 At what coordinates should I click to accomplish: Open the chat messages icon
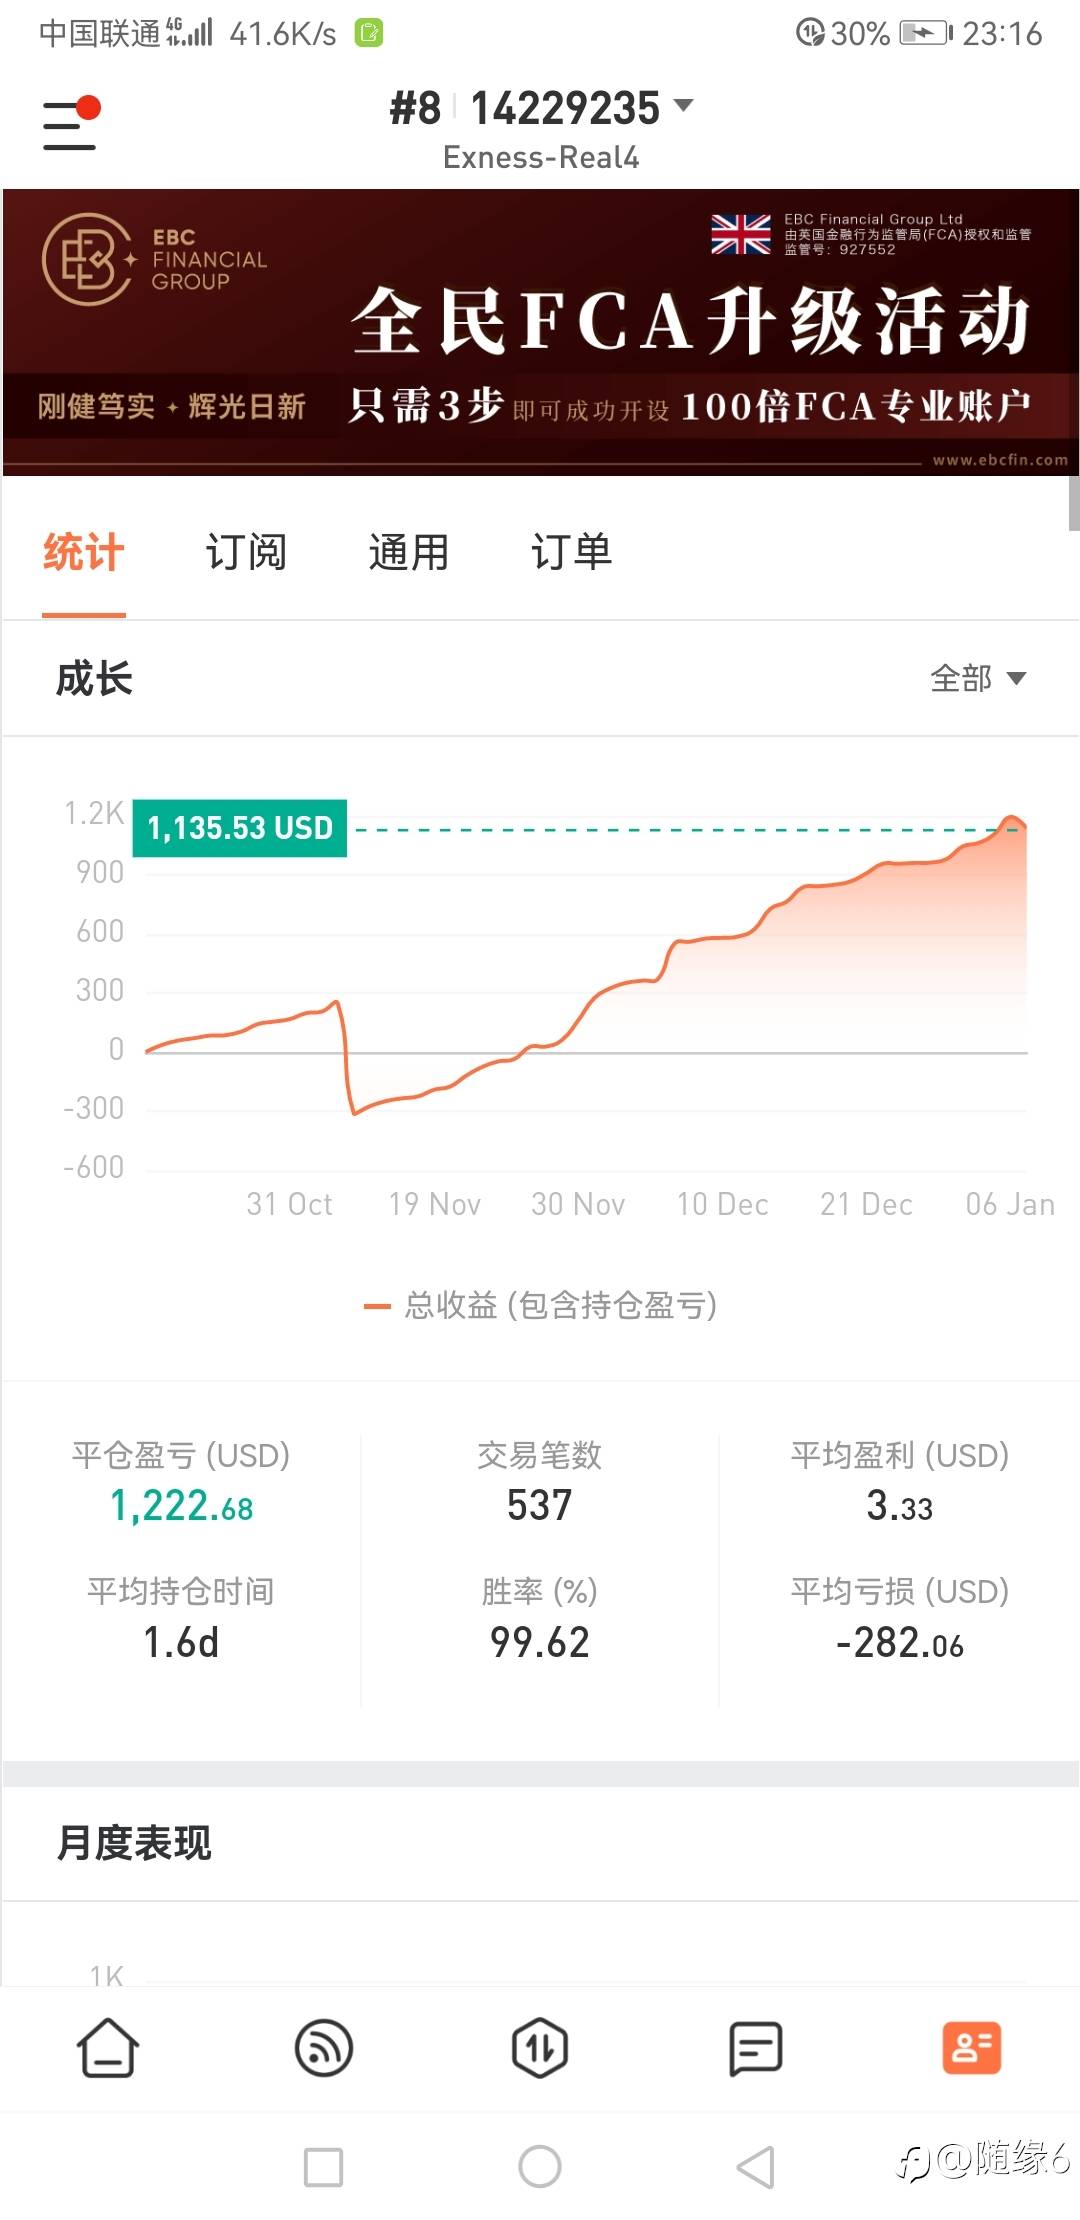[756, 2048]
